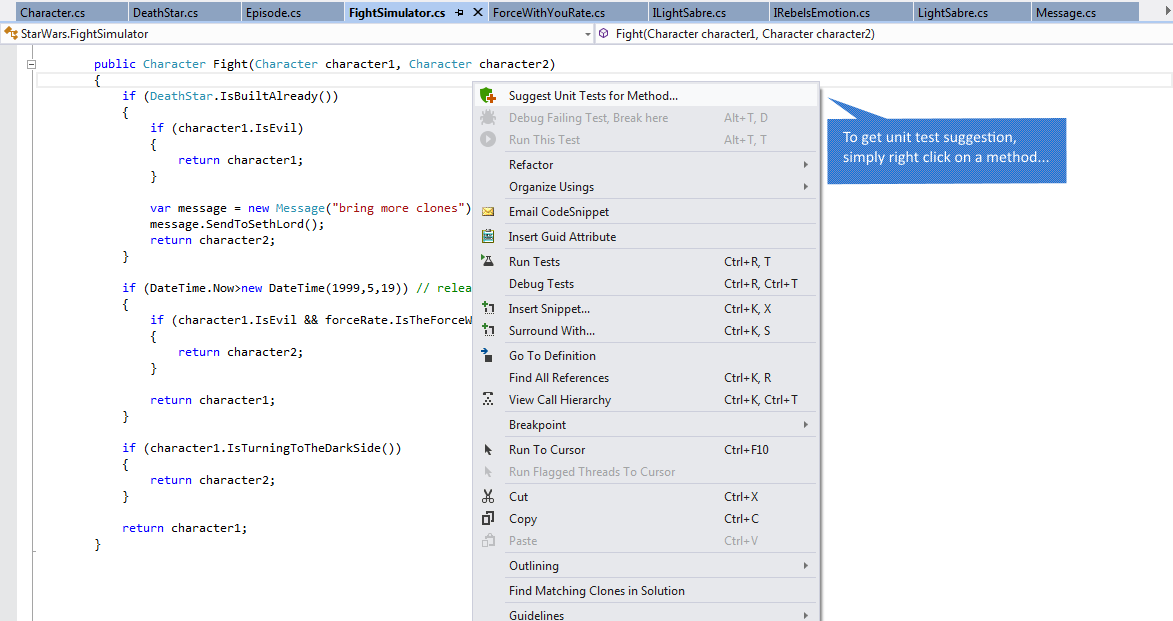Select the Run Tests icon
Screen dimensions: 1173x621
click(x=488, y=261)
